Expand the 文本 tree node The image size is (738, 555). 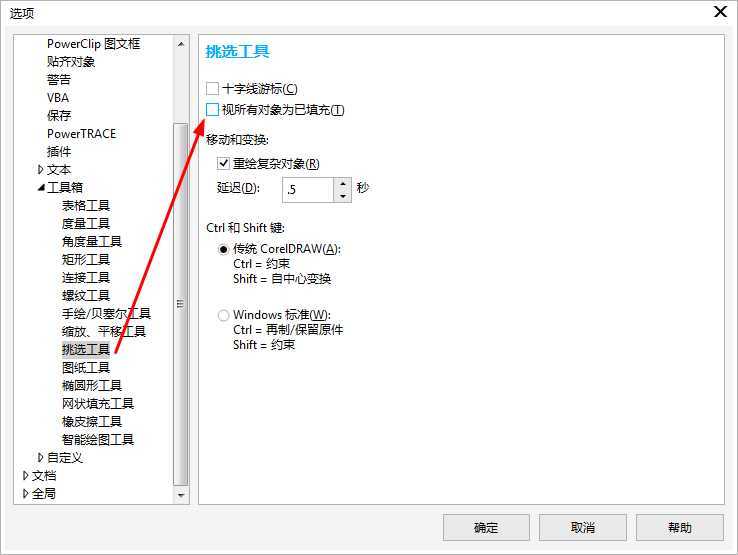click(41, 170)
